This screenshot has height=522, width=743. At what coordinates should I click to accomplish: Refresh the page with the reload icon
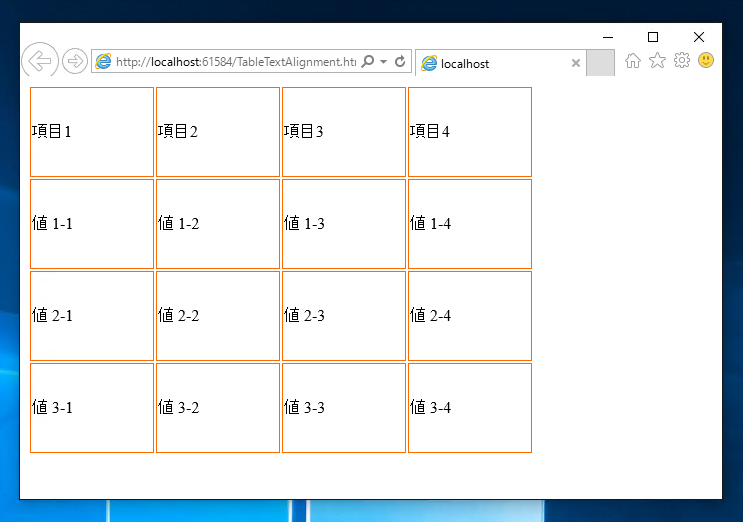[400, 62]
